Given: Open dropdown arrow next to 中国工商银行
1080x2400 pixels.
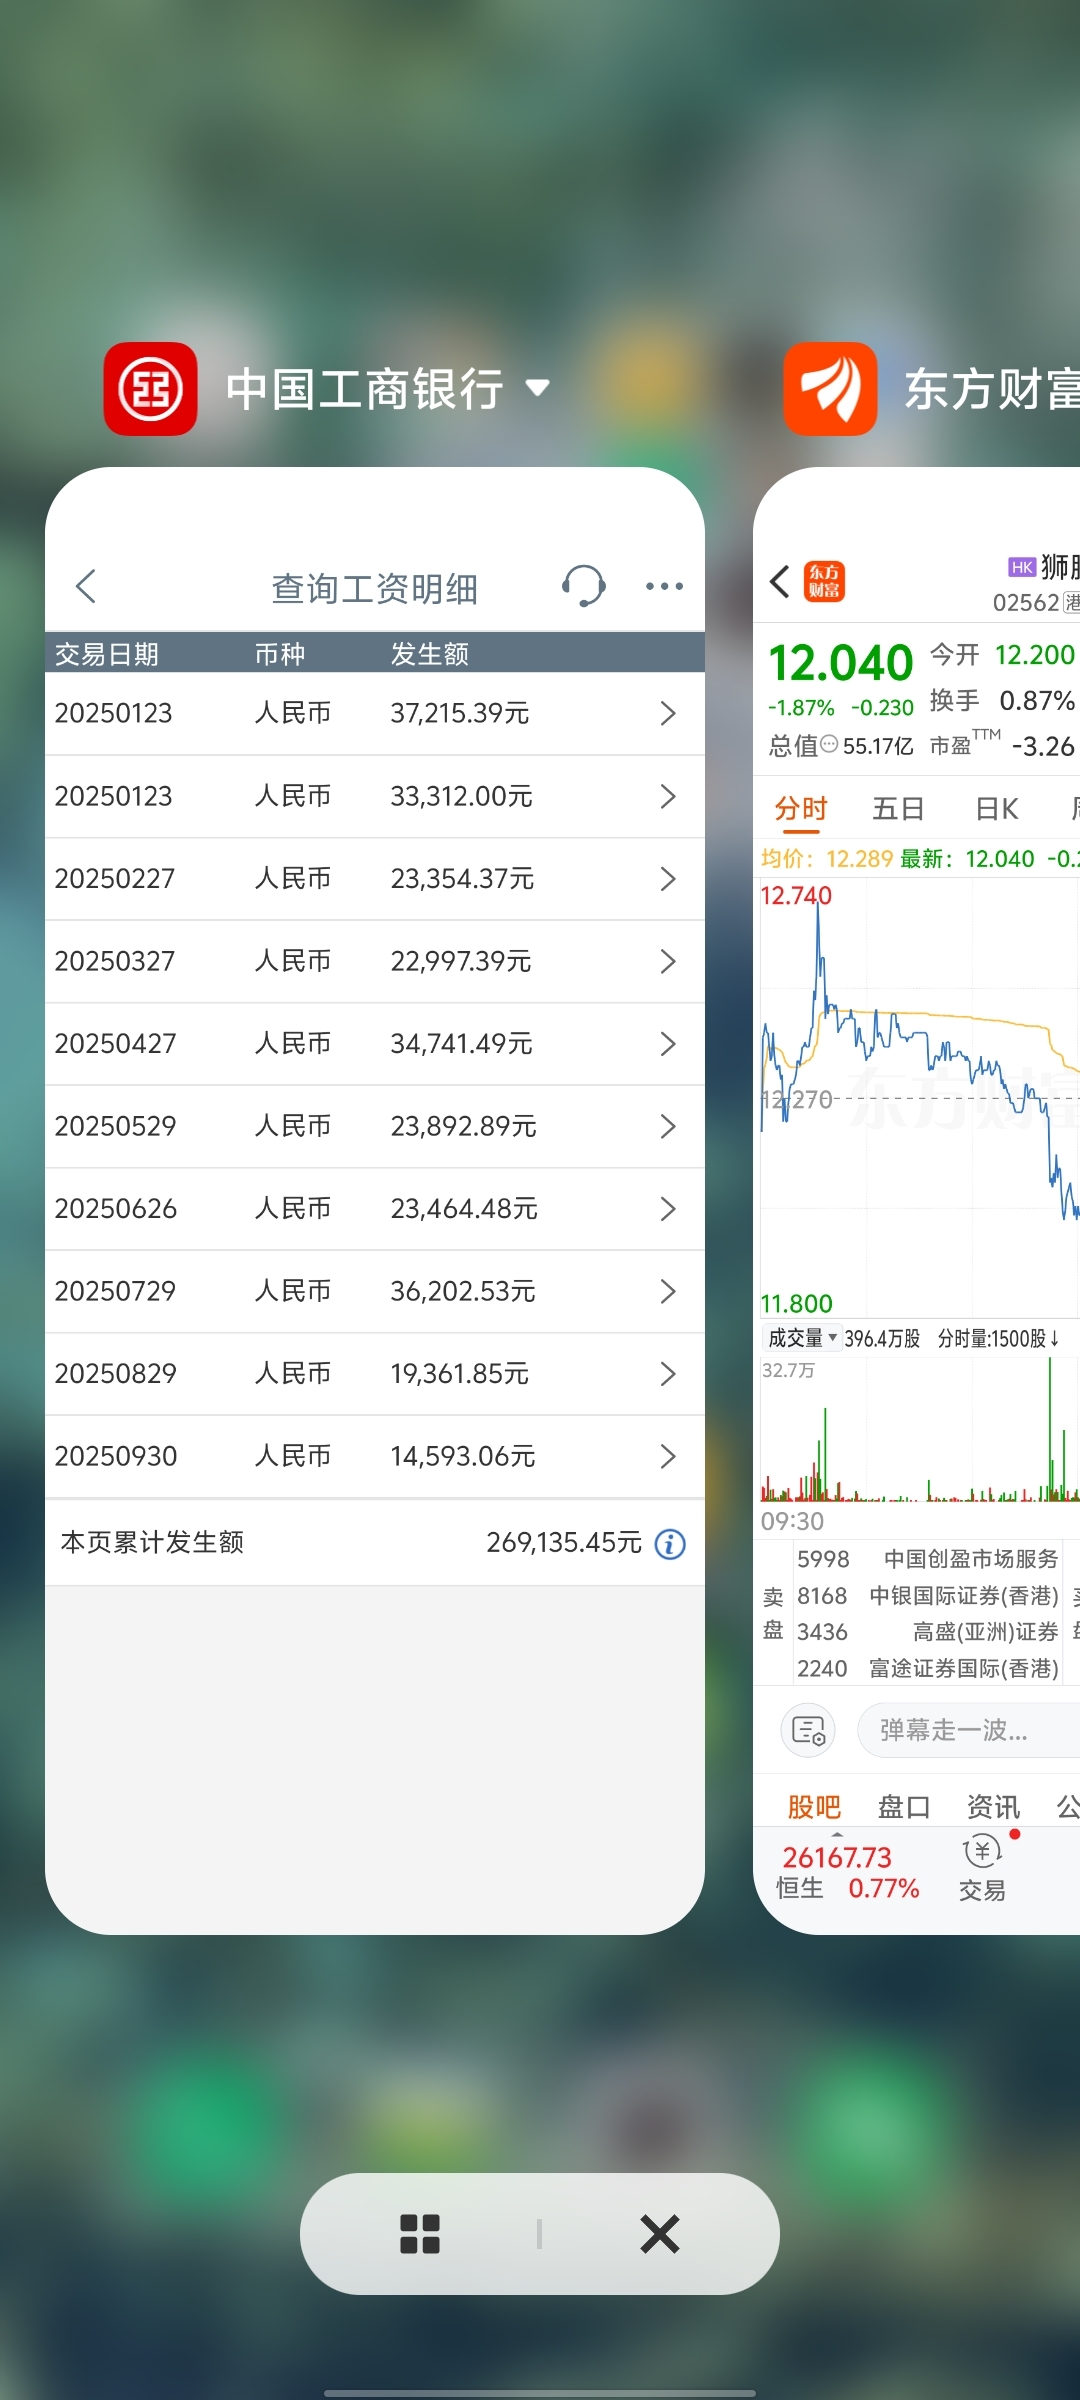Looking at the screenshot, I should [x=538, y=388].
